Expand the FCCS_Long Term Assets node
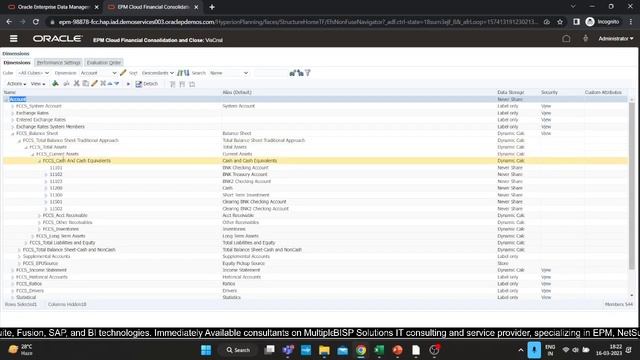This screenshot has height=360, width=640. pos(33,236)
